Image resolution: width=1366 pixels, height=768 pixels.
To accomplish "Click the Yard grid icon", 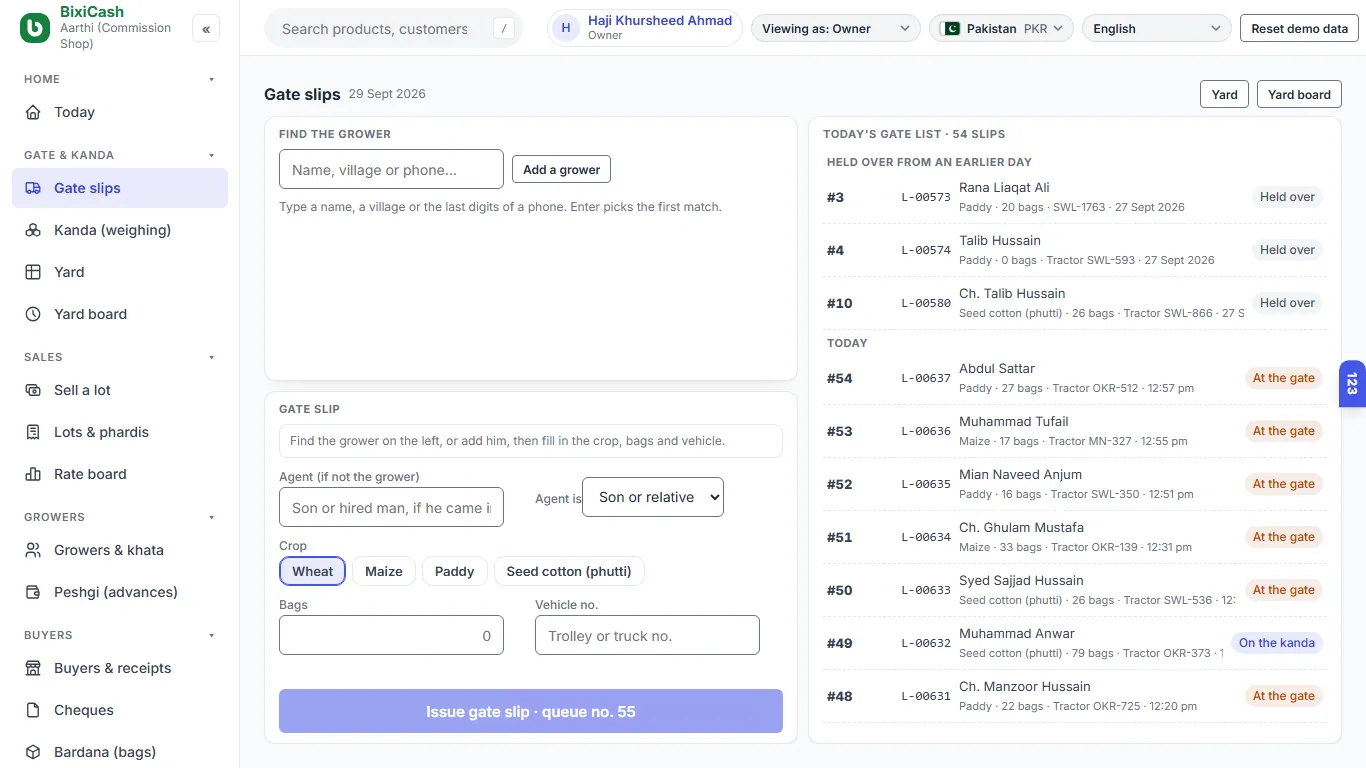I will 33,272.
